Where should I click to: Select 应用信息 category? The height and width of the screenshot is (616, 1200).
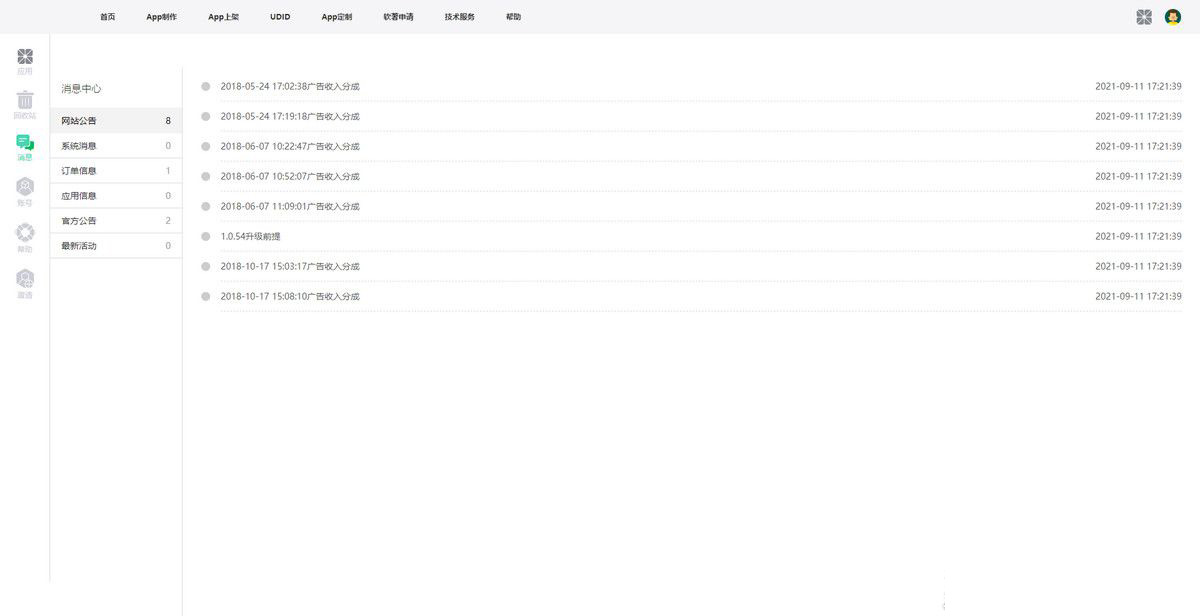80,196
